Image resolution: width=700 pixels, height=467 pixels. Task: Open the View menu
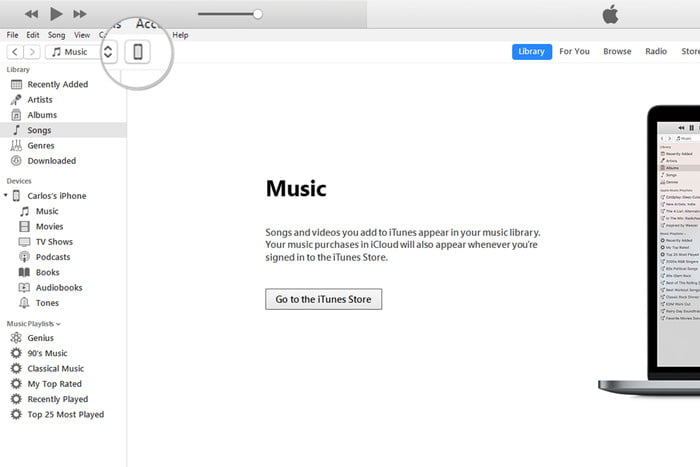coord(82,35)
